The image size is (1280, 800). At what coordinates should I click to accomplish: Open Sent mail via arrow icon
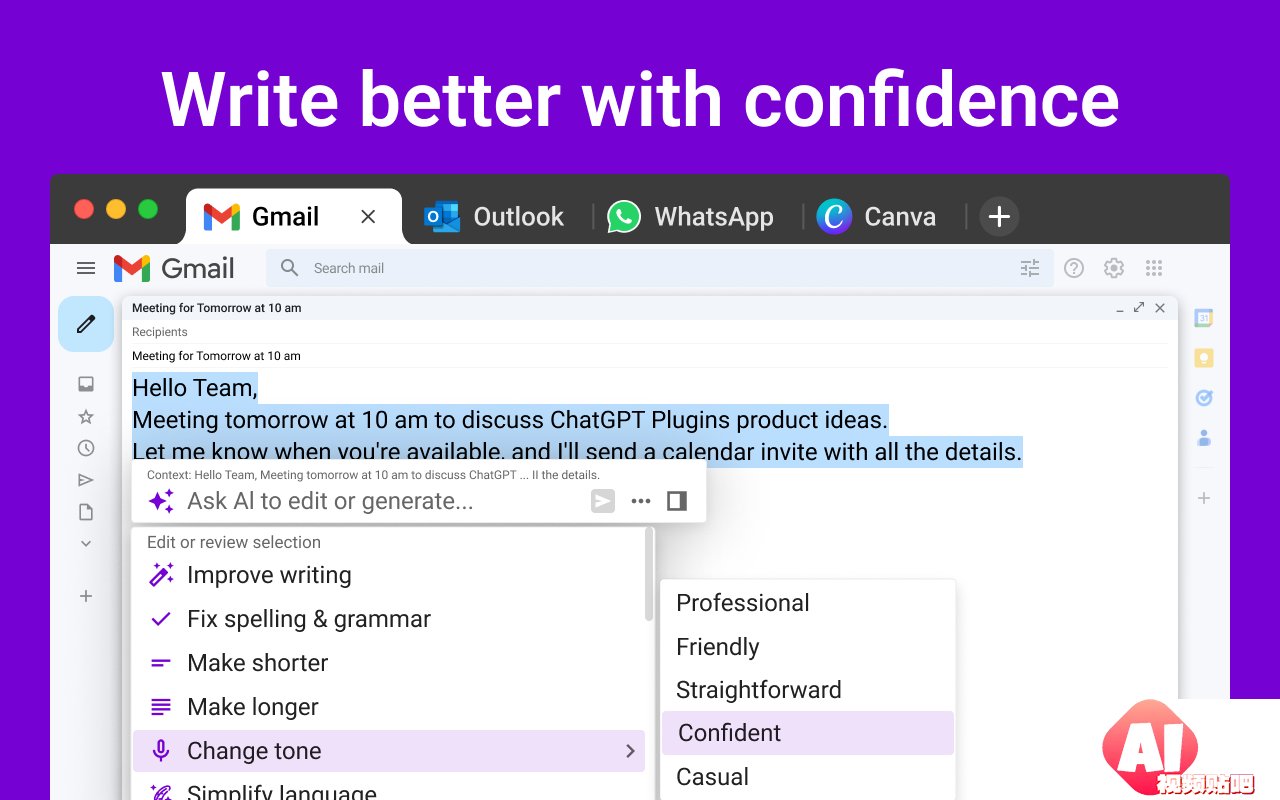click(86, 480)
